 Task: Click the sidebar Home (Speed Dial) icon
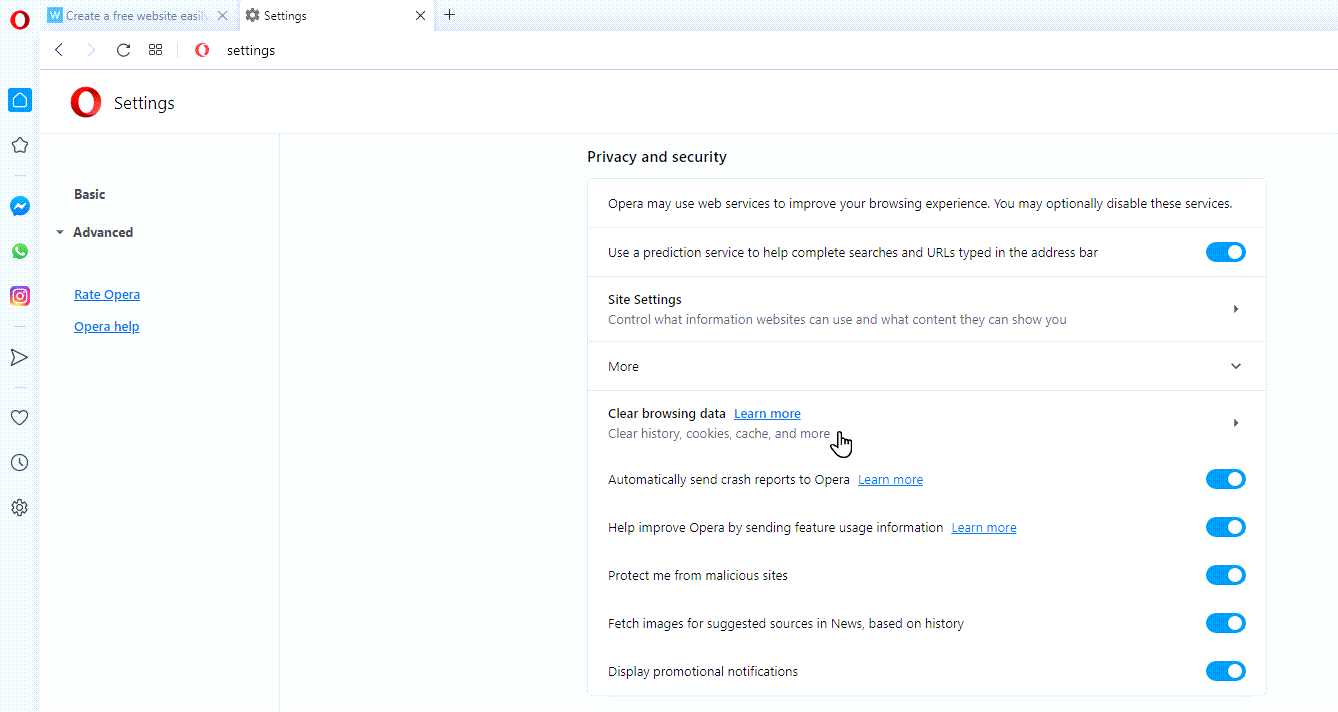[20, 100]
